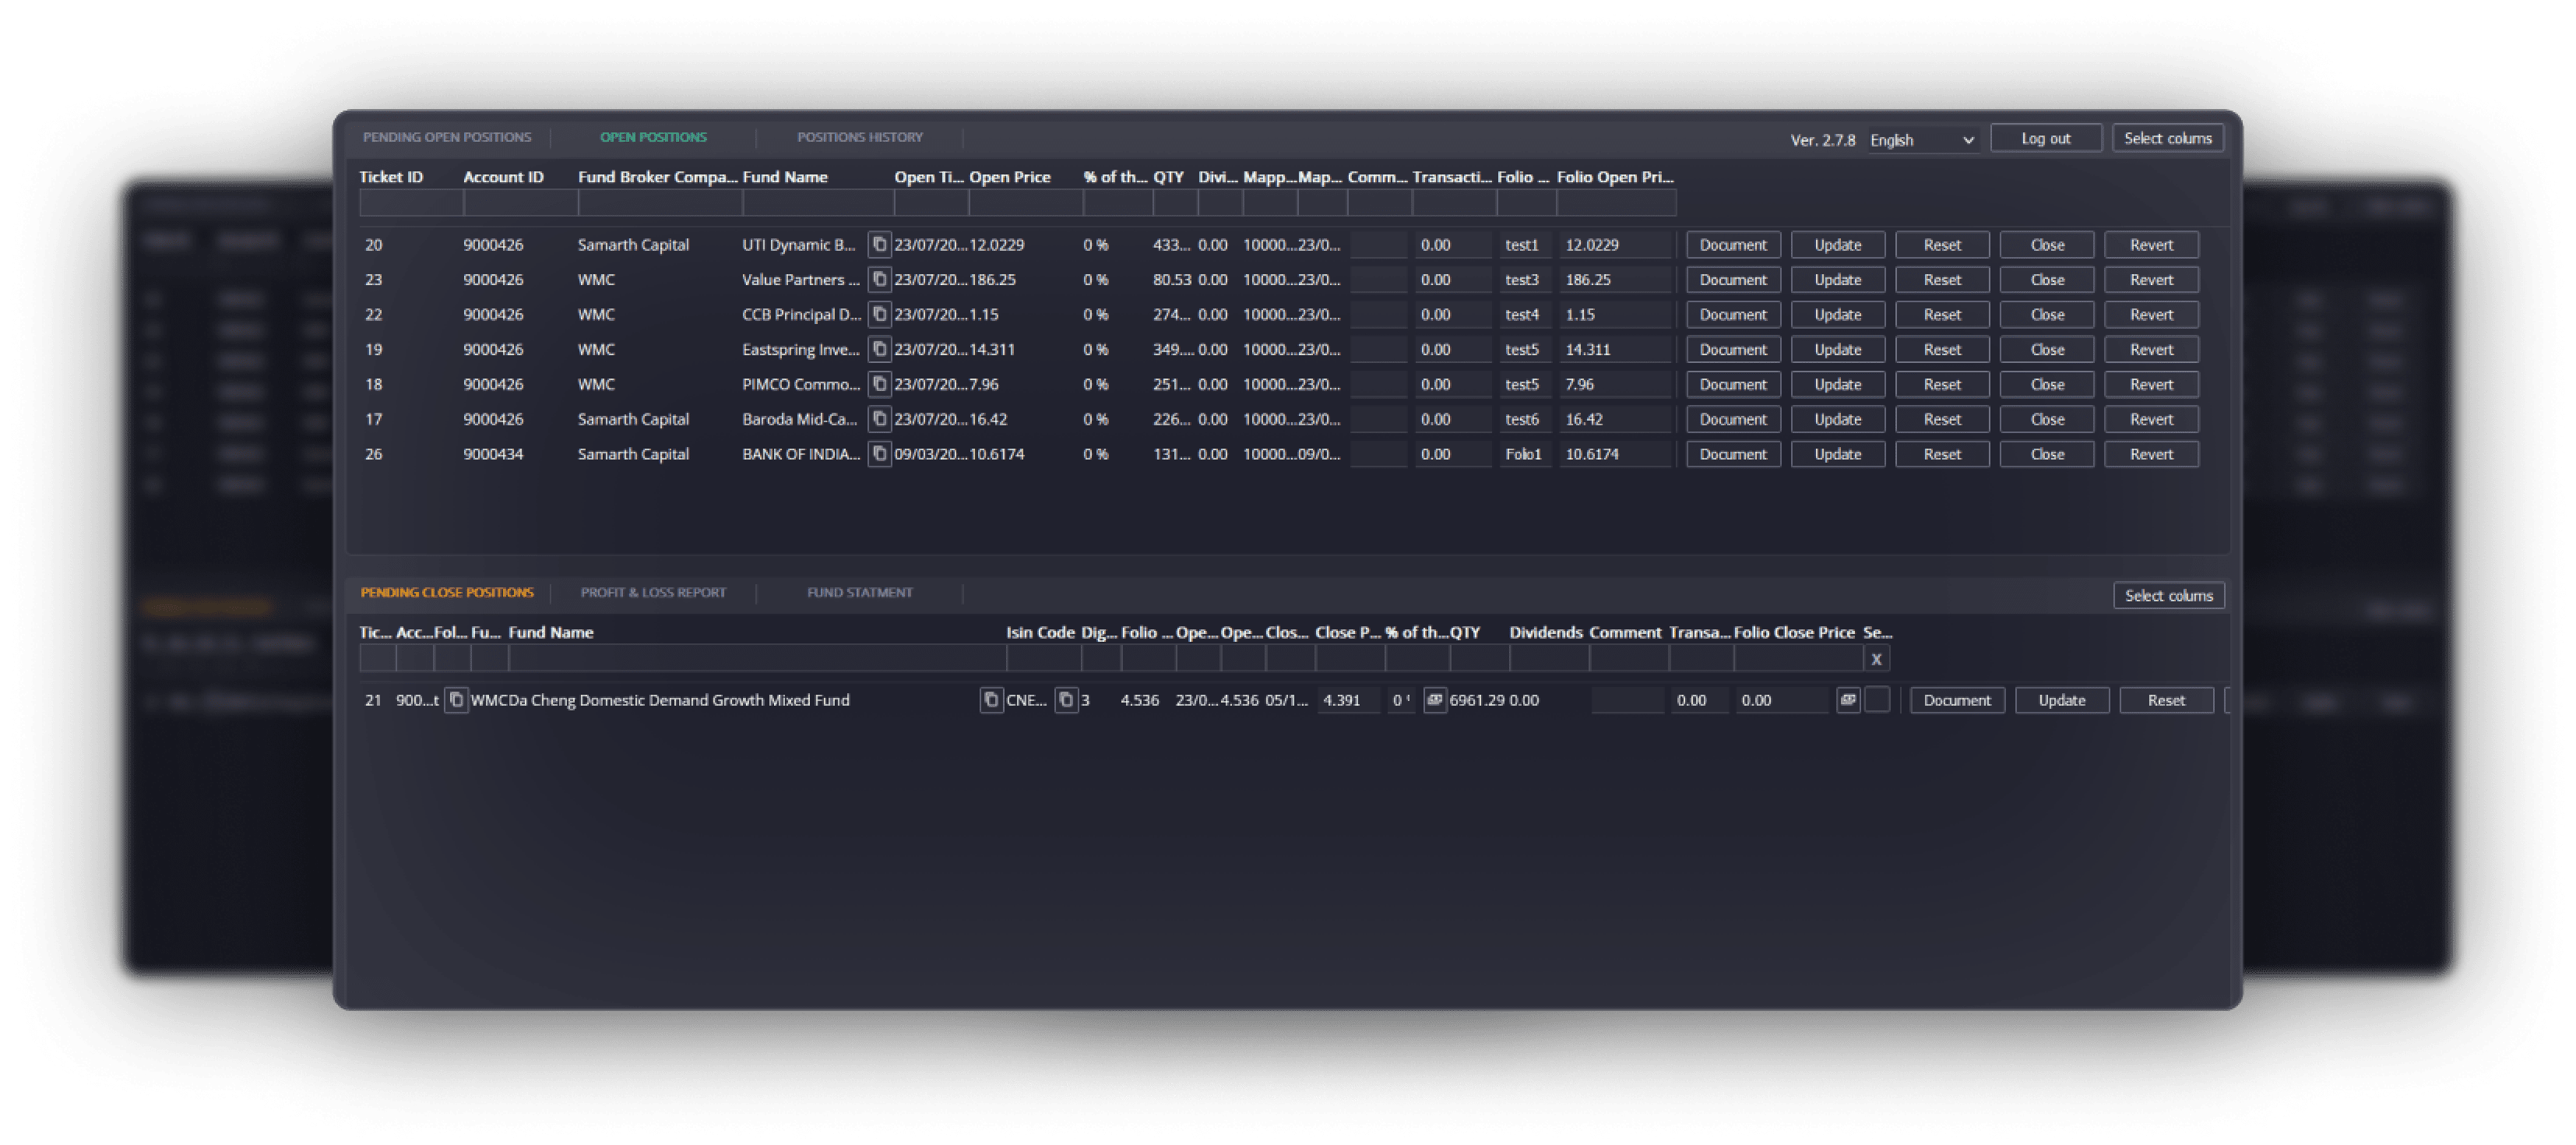Click Update for pending close ticket 21

[x=2061, y=700]
